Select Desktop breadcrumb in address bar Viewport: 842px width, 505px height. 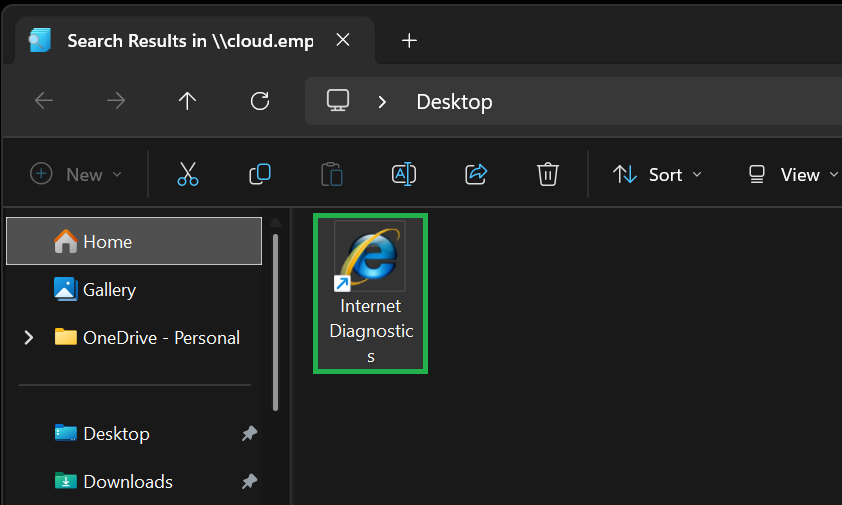point(454,102)
